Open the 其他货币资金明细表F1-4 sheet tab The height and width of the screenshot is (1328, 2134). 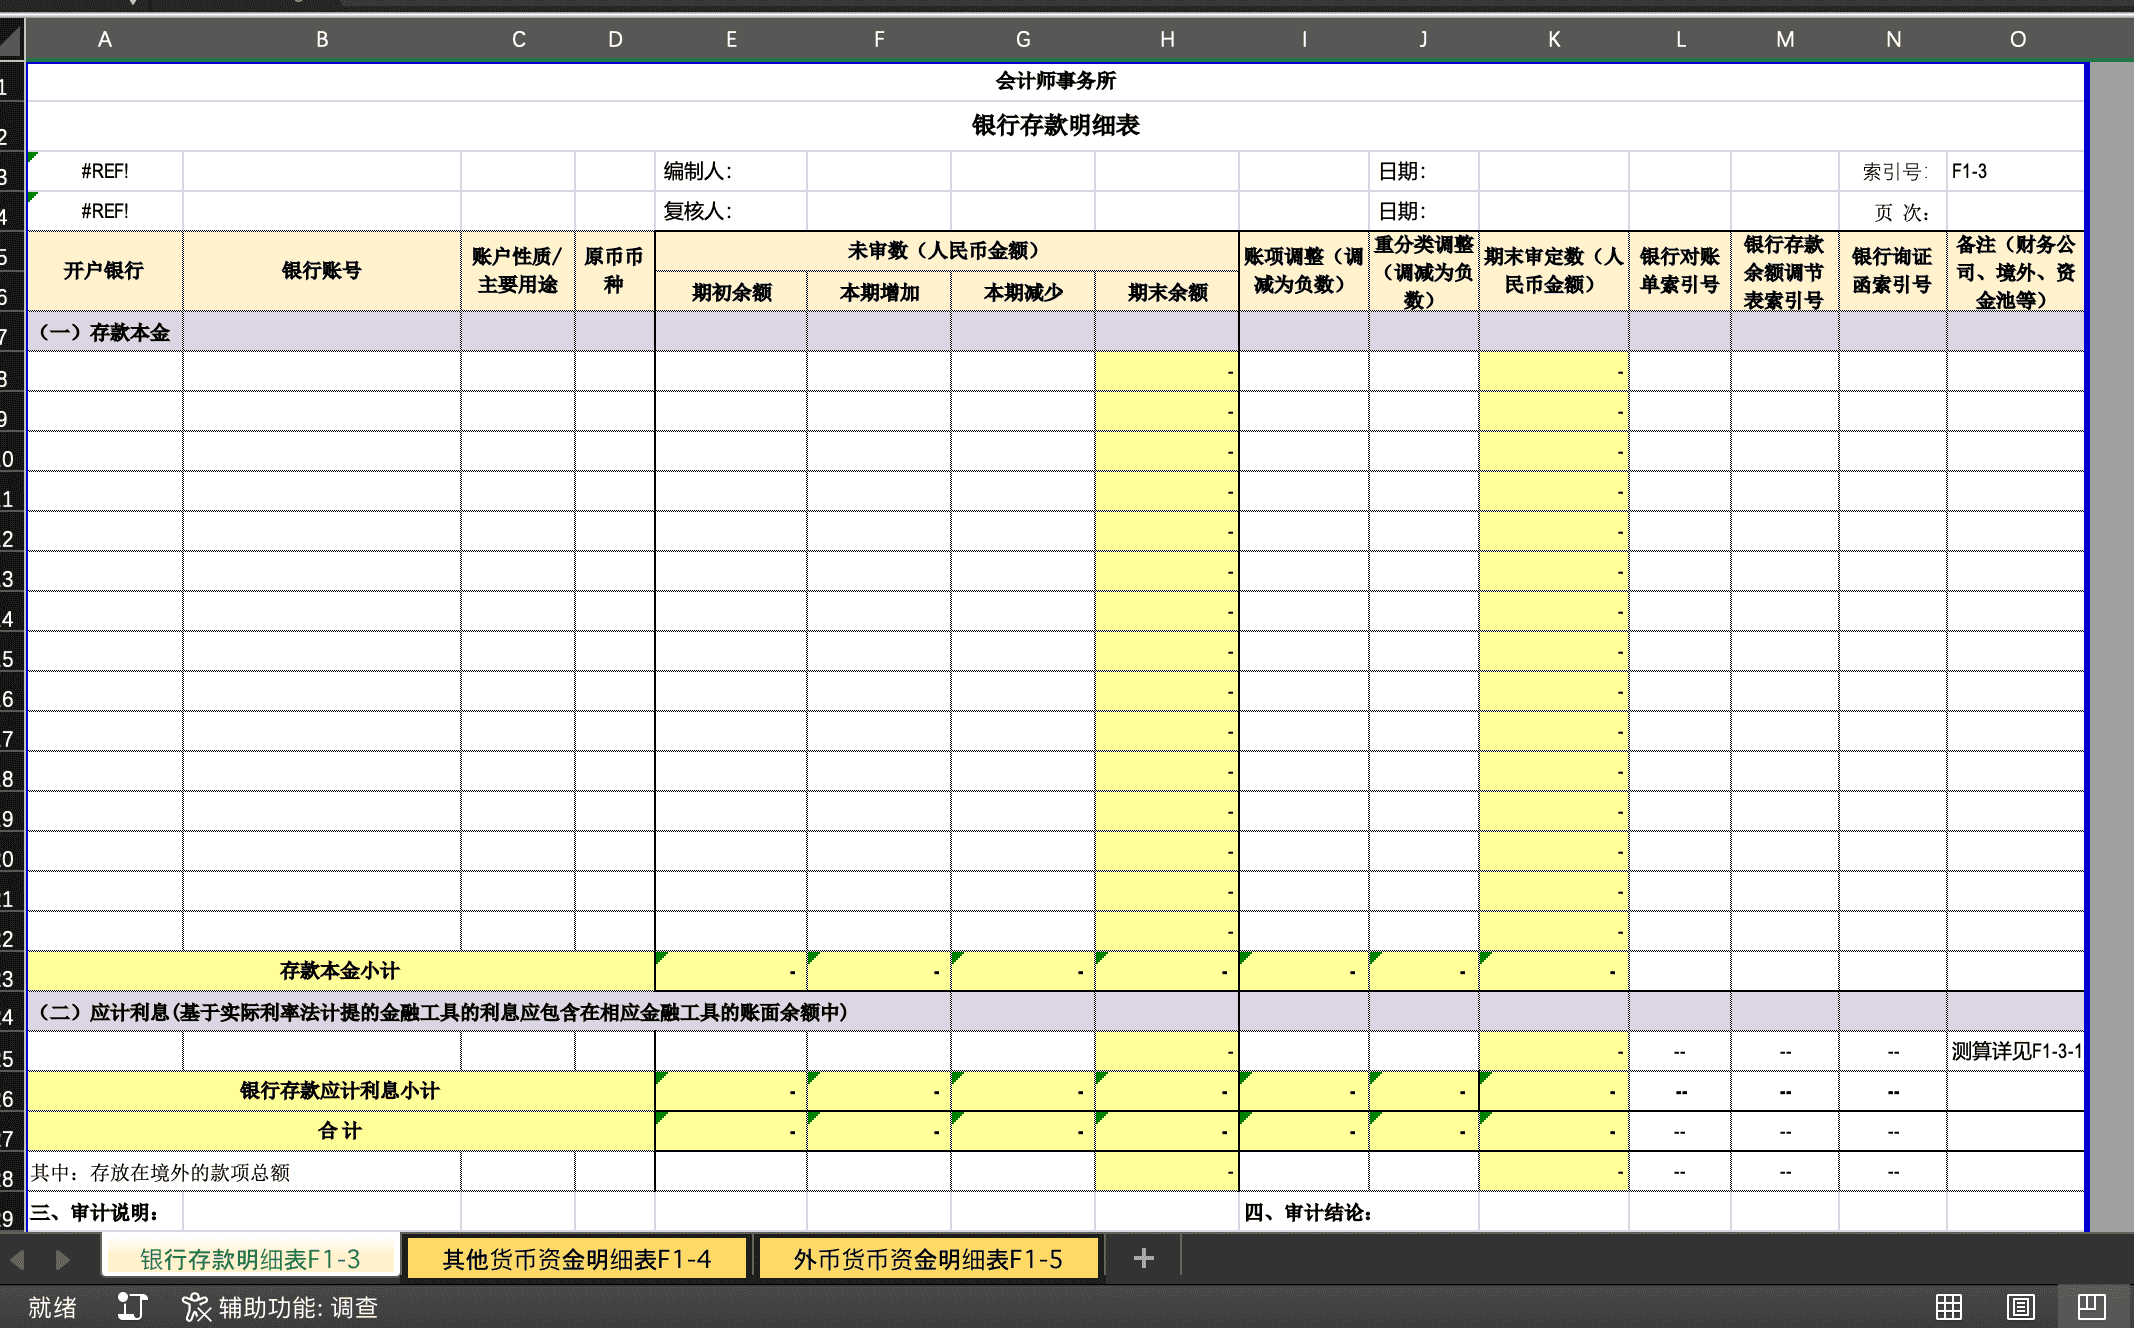(x=576, y=1259)
